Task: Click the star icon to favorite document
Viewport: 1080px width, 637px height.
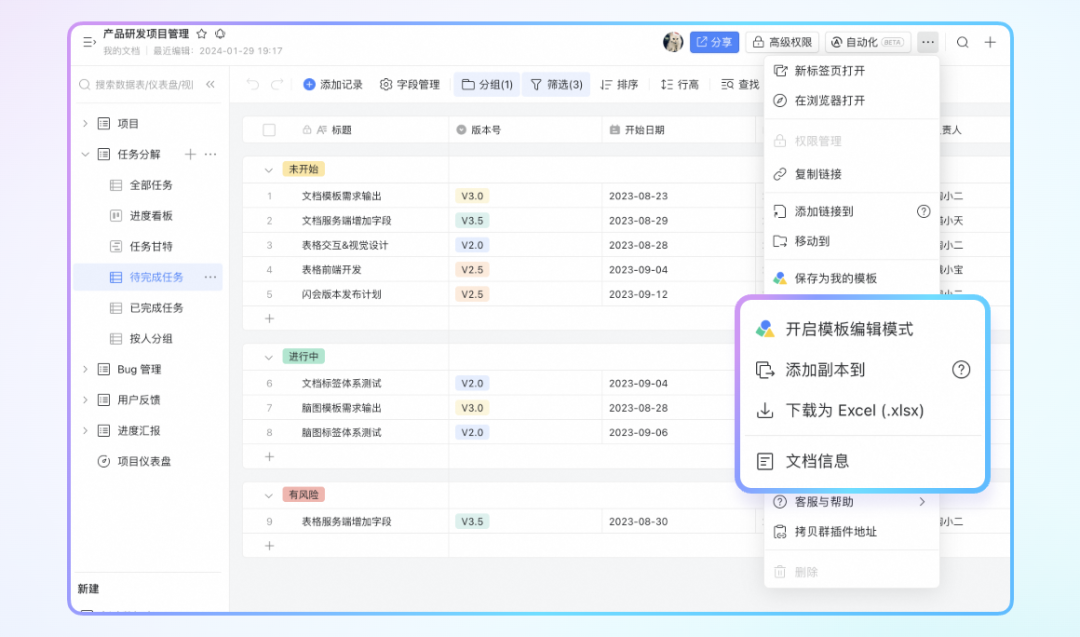Action: (x=202, y=34)
